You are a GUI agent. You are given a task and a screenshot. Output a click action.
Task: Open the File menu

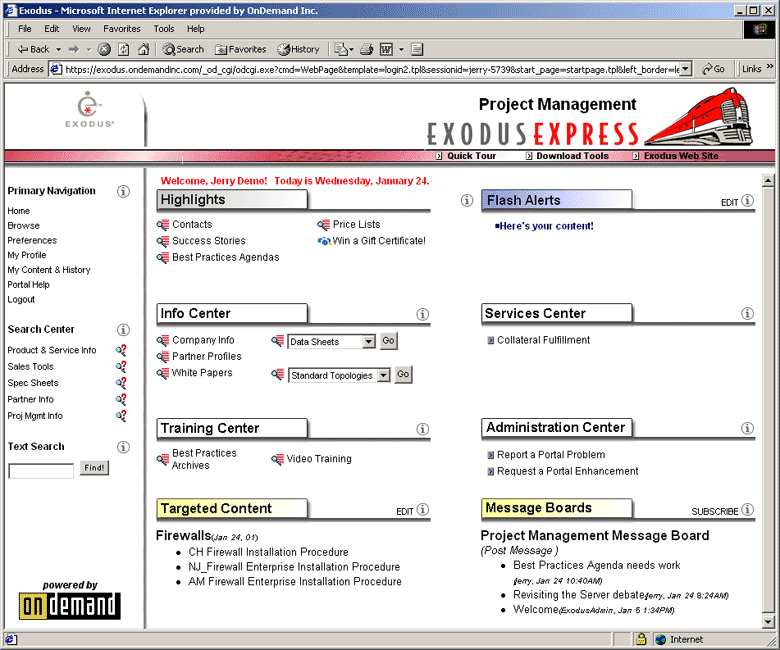[24, 29]
